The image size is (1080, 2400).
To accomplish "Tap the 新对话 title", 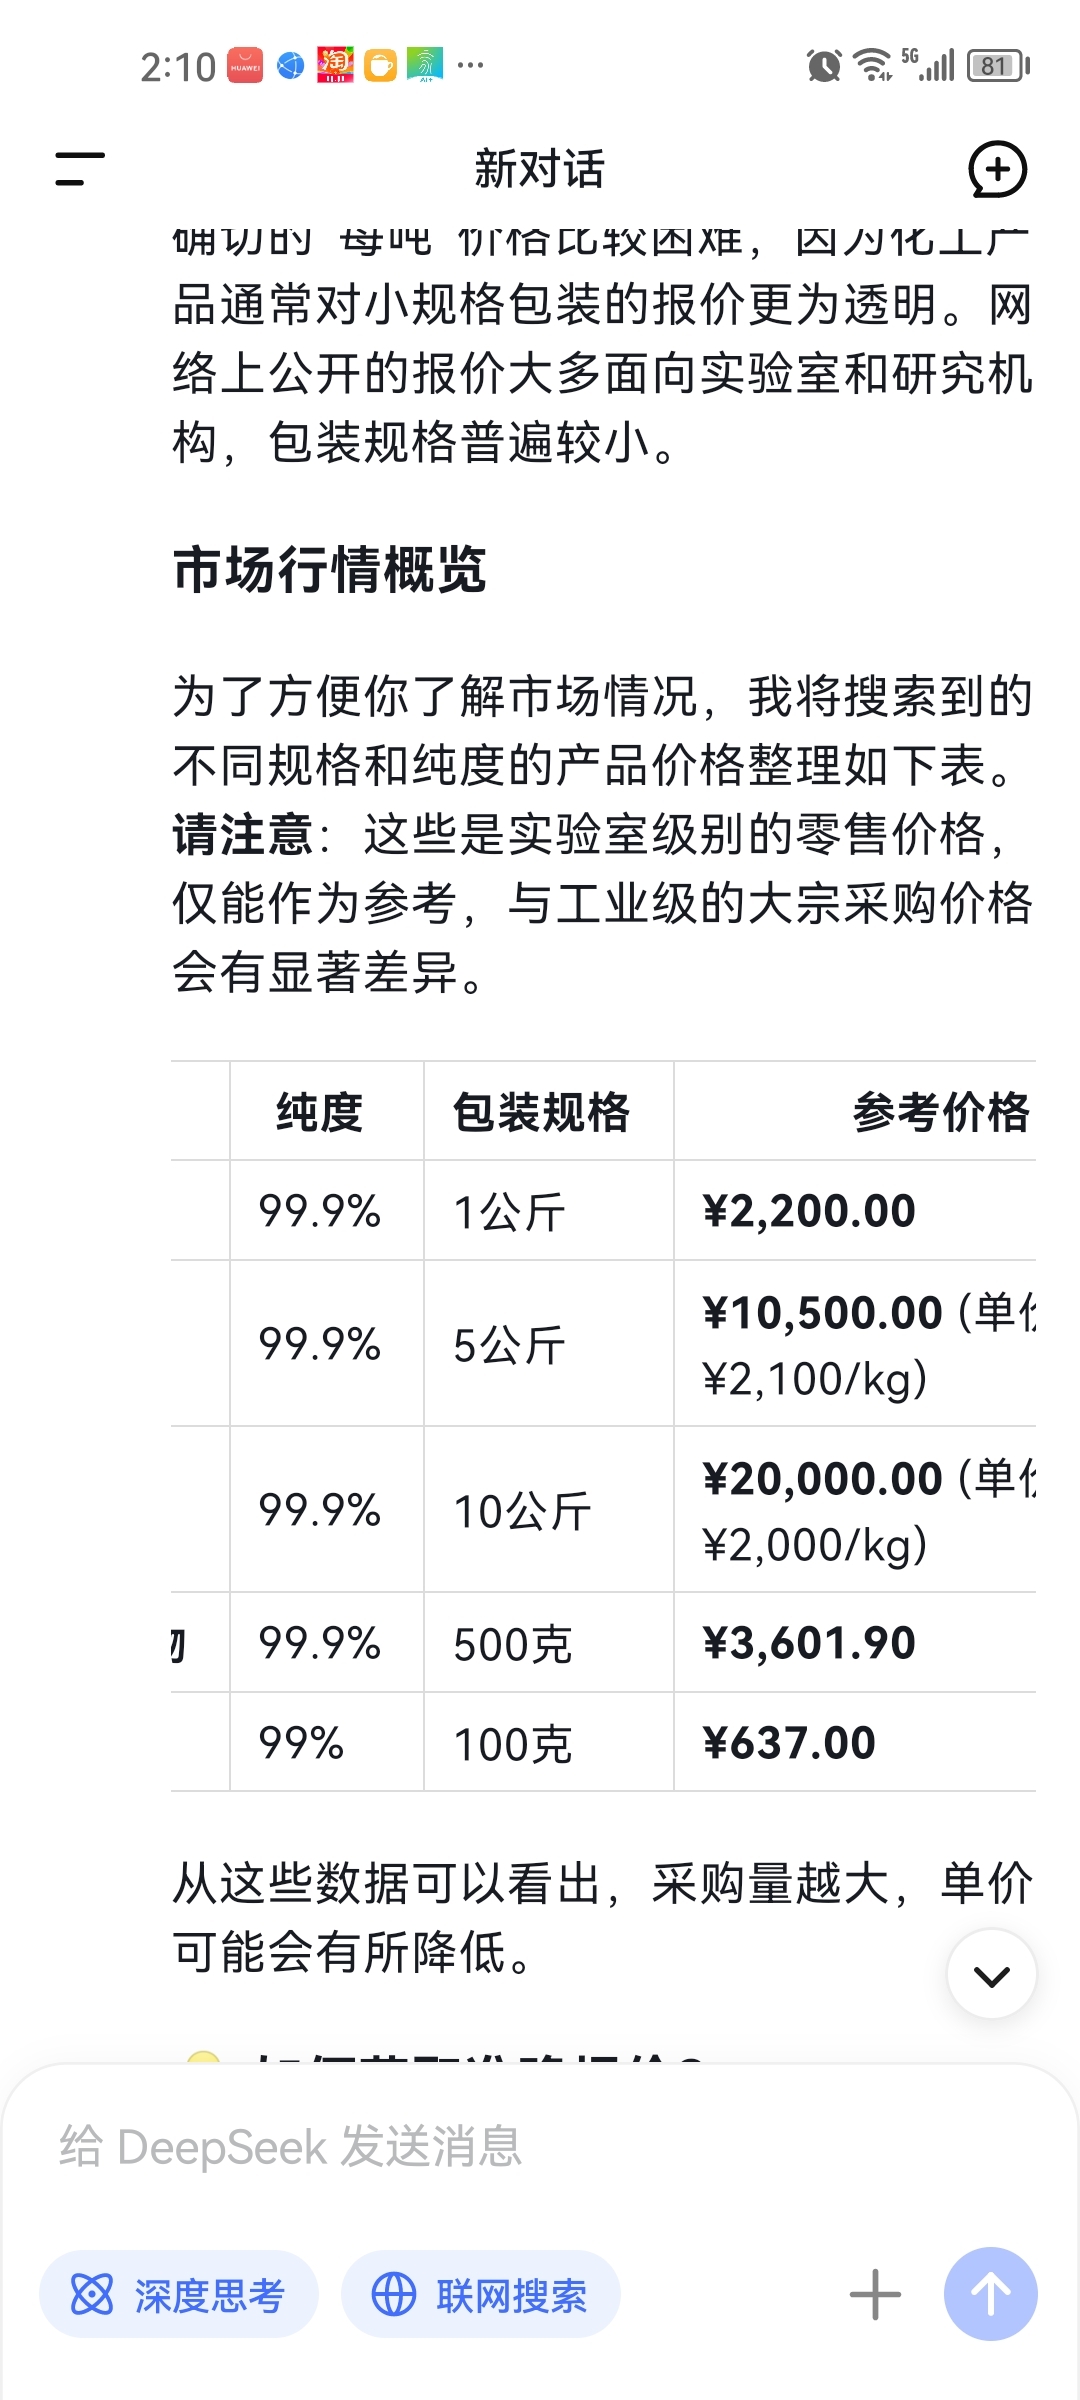I will pos(539,169).
